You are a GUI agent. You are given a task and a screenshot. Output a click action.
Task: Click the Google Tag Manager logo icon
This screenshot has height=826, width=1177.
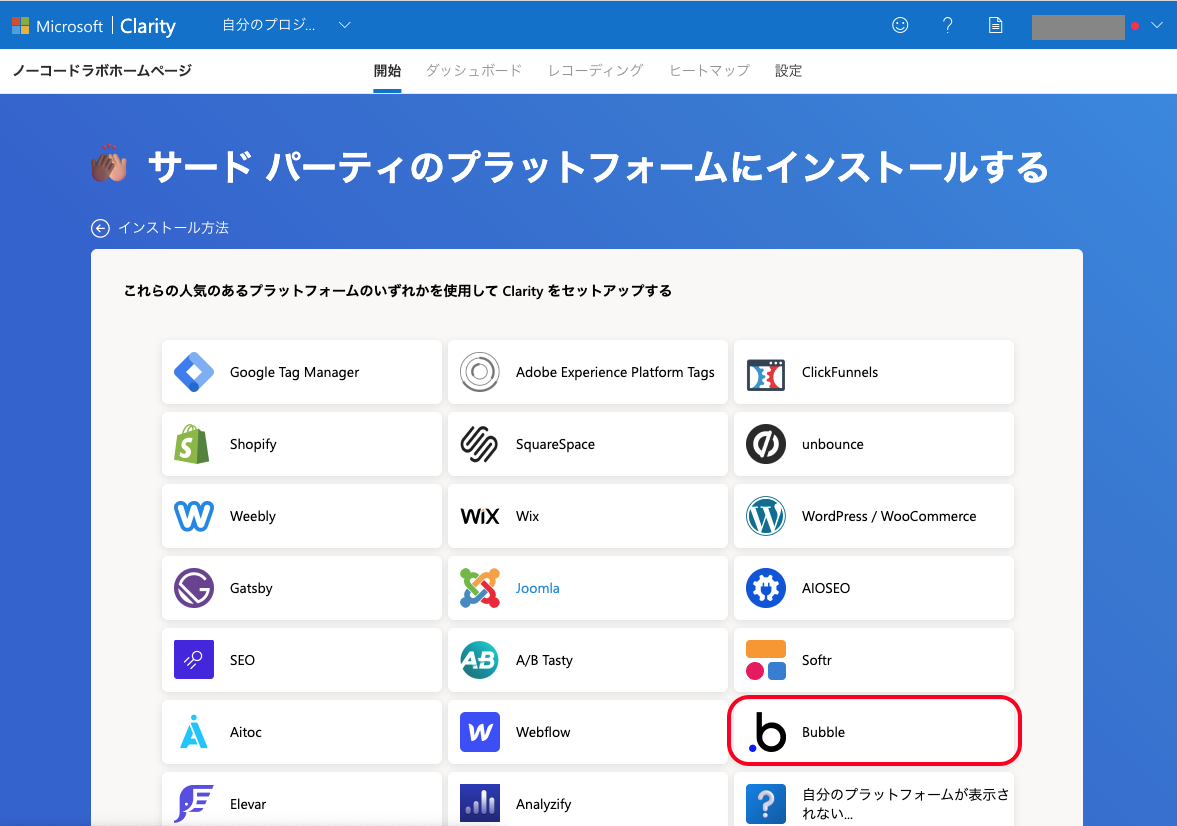tap(194, 372)
